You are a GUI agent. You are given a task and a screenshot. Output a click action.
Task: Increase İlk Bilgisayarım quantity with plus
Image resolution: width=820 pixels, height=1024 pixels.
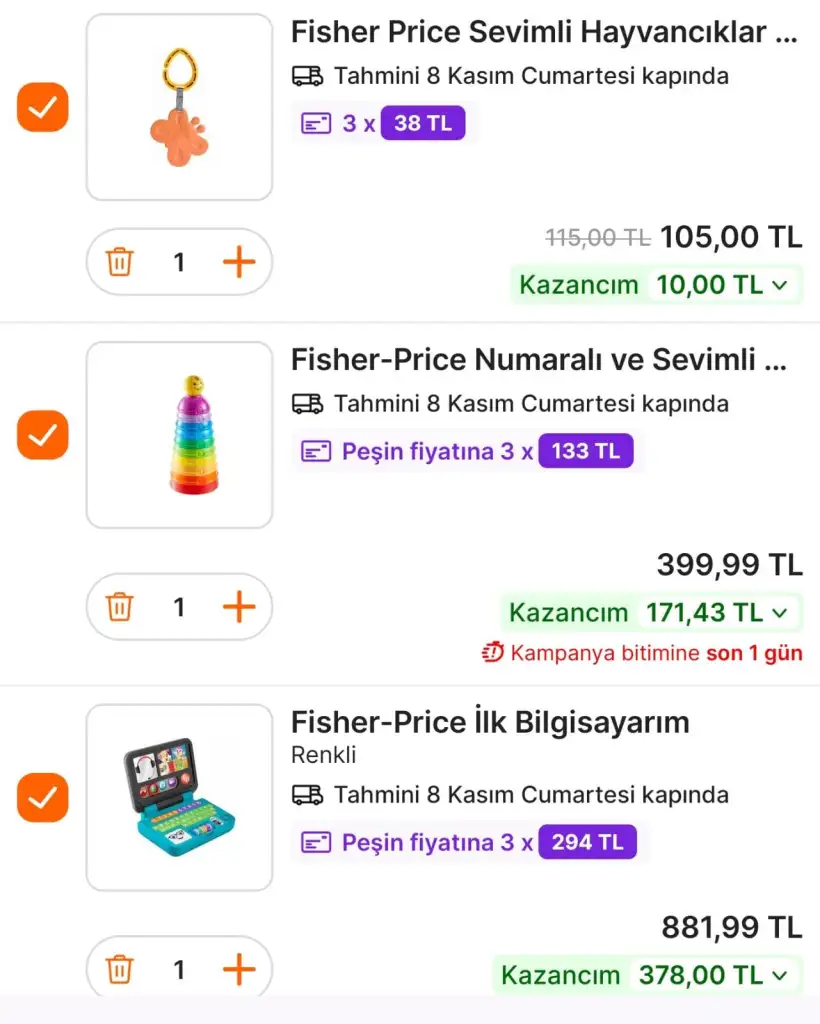(x=238, y=969)
